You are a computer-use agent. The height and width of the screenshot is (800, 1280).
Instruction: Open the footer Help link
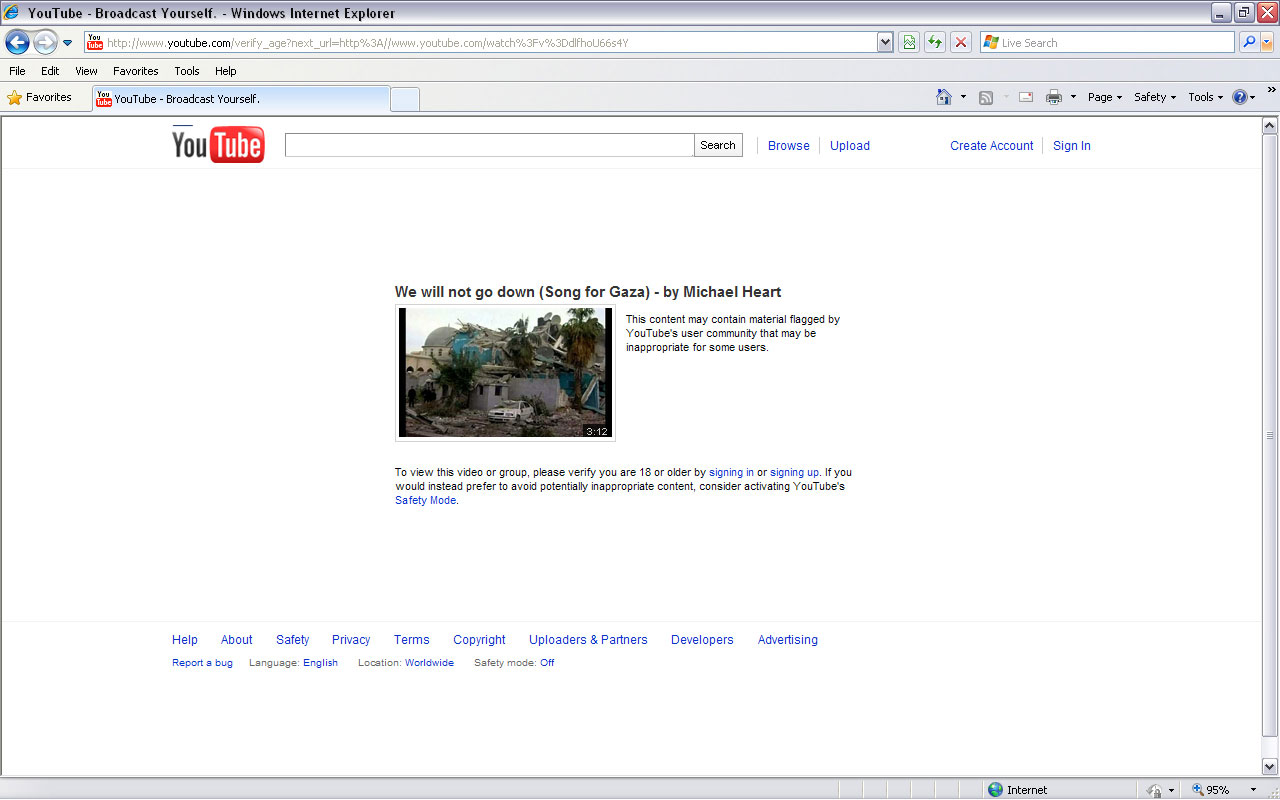click(x=185, y=640)
